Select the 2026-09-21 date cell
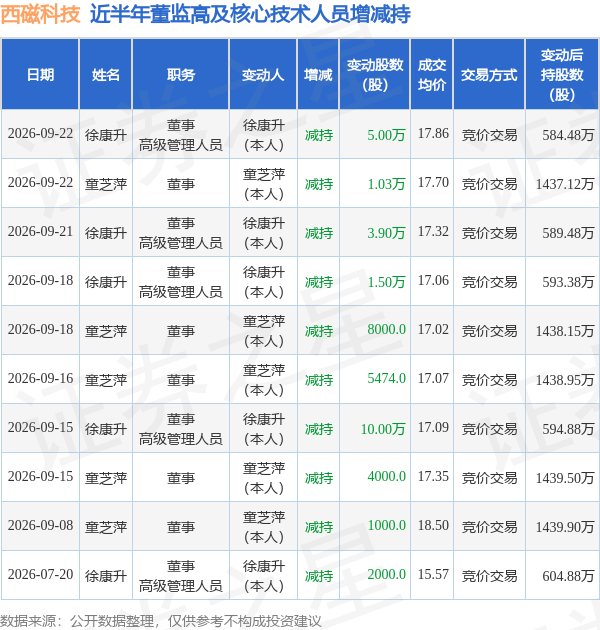Screen dimensions: 600x630 (x=40, y=232)
